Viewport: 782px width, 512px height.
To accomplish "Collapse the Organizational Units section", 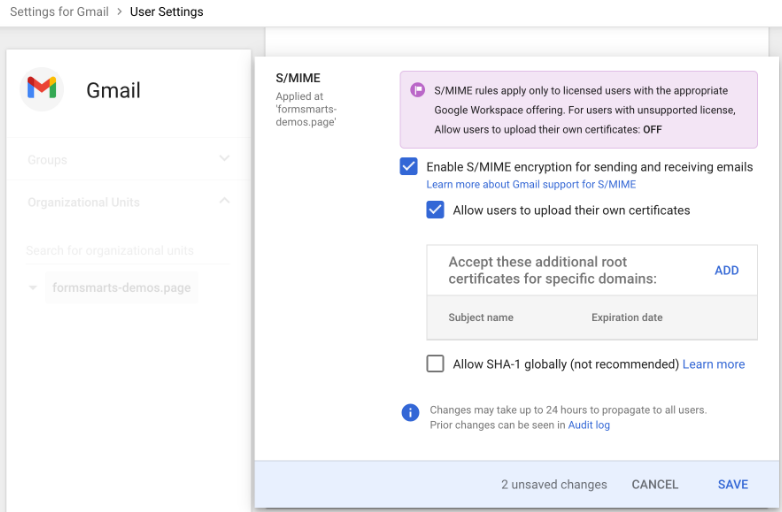I will (x=128, y=202).
